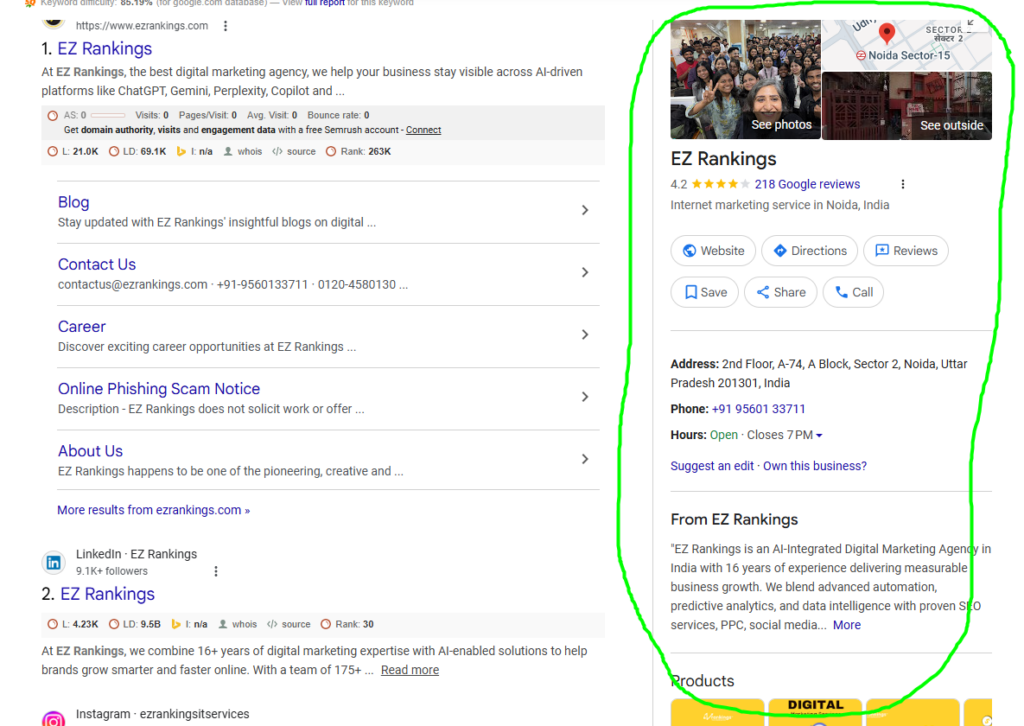
Task: Expand the Blog sitelink chevron
Action: [x=585, y=210]
